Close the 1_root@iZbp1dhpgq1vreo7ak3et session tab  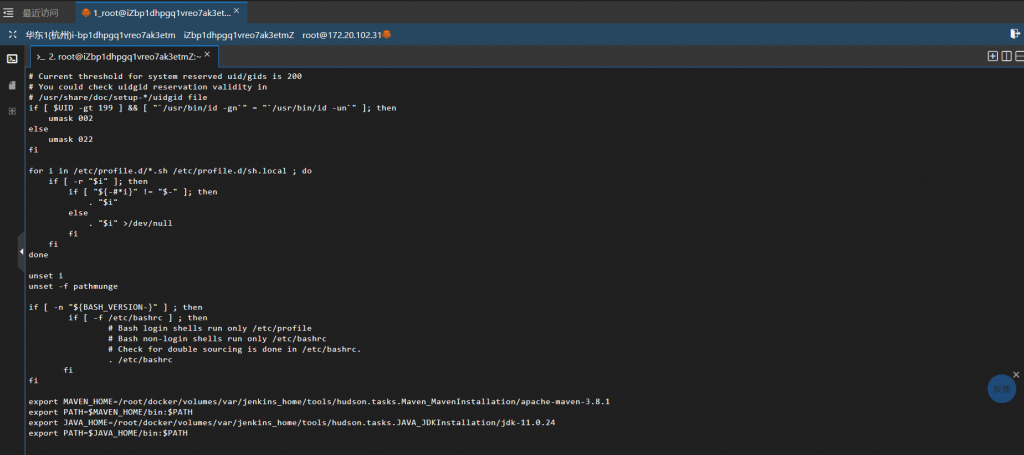pyautogui.click(x=238, y=12)
